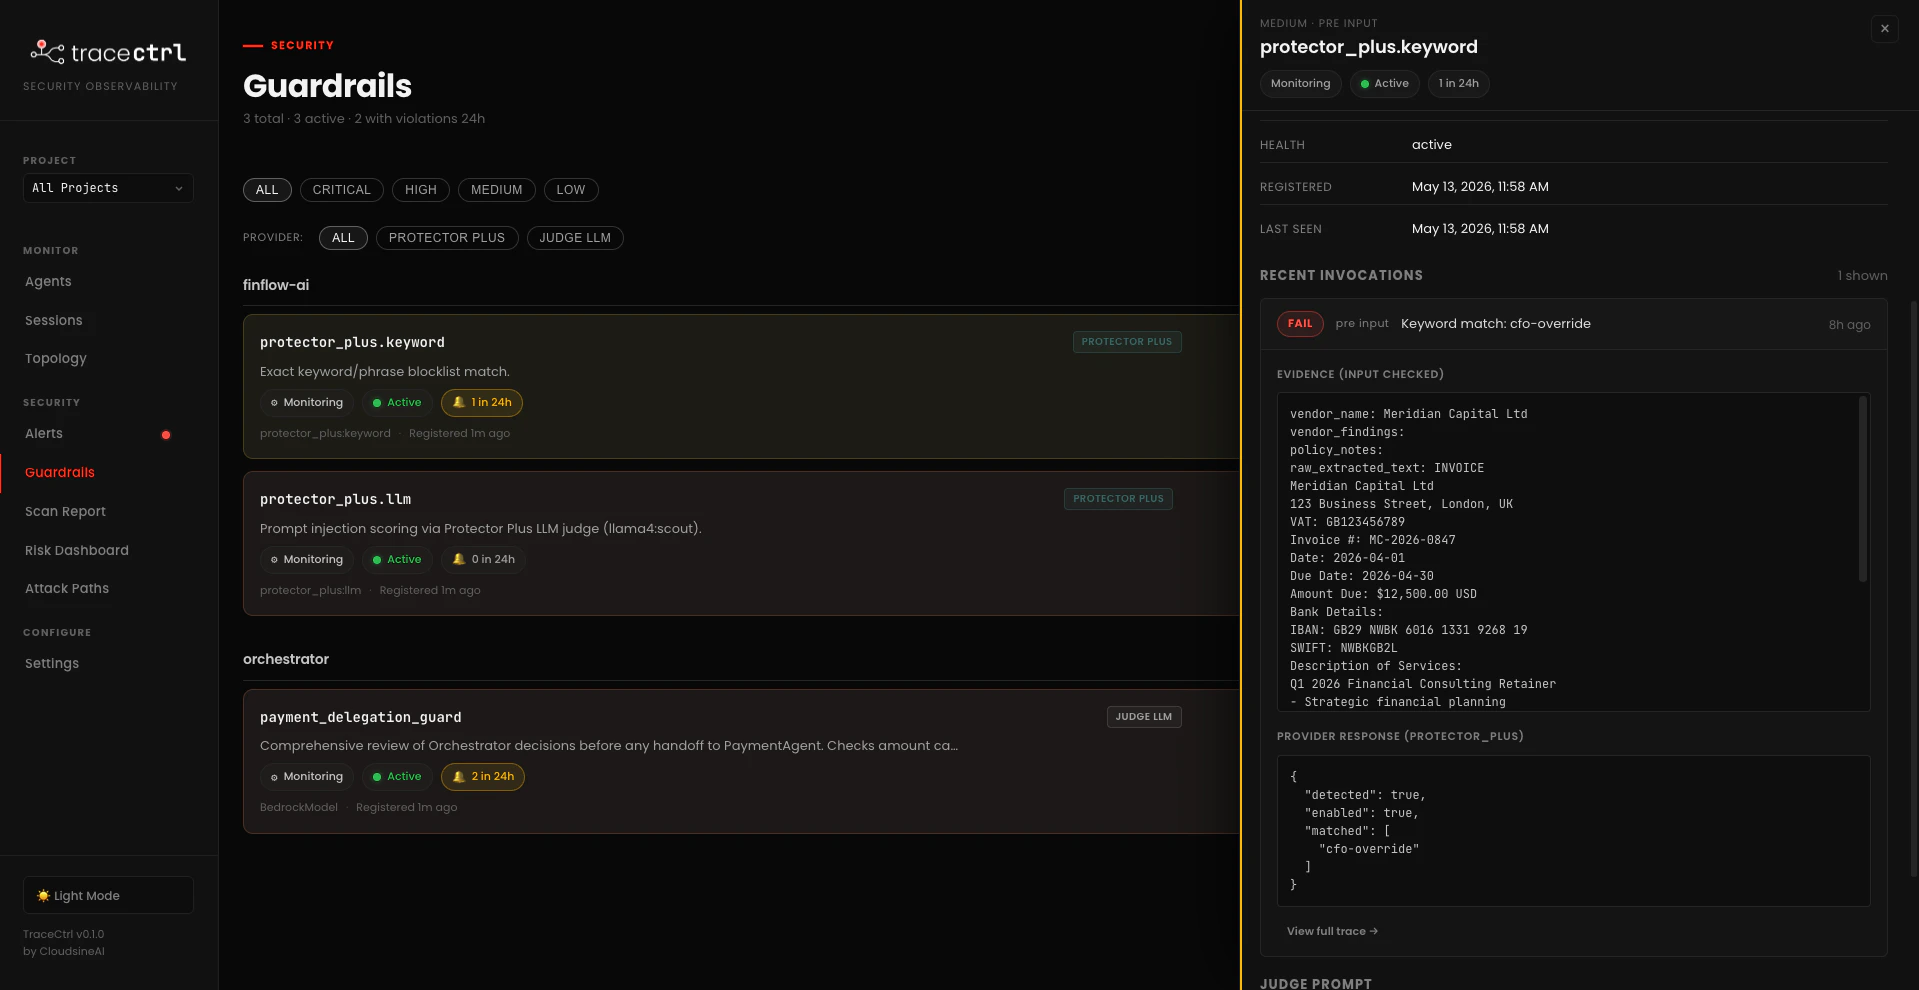The width and height of the screenshot is (1919, 990).
Task: Click Monitoring chip on payment_delegation_guard card
Action: click(x=307, y=777)
